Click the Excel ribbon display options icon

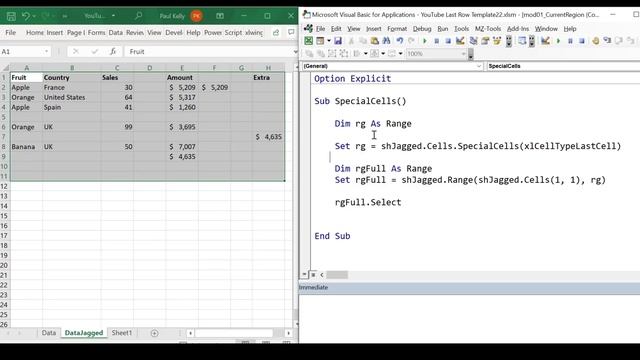[x=220, y=16]
